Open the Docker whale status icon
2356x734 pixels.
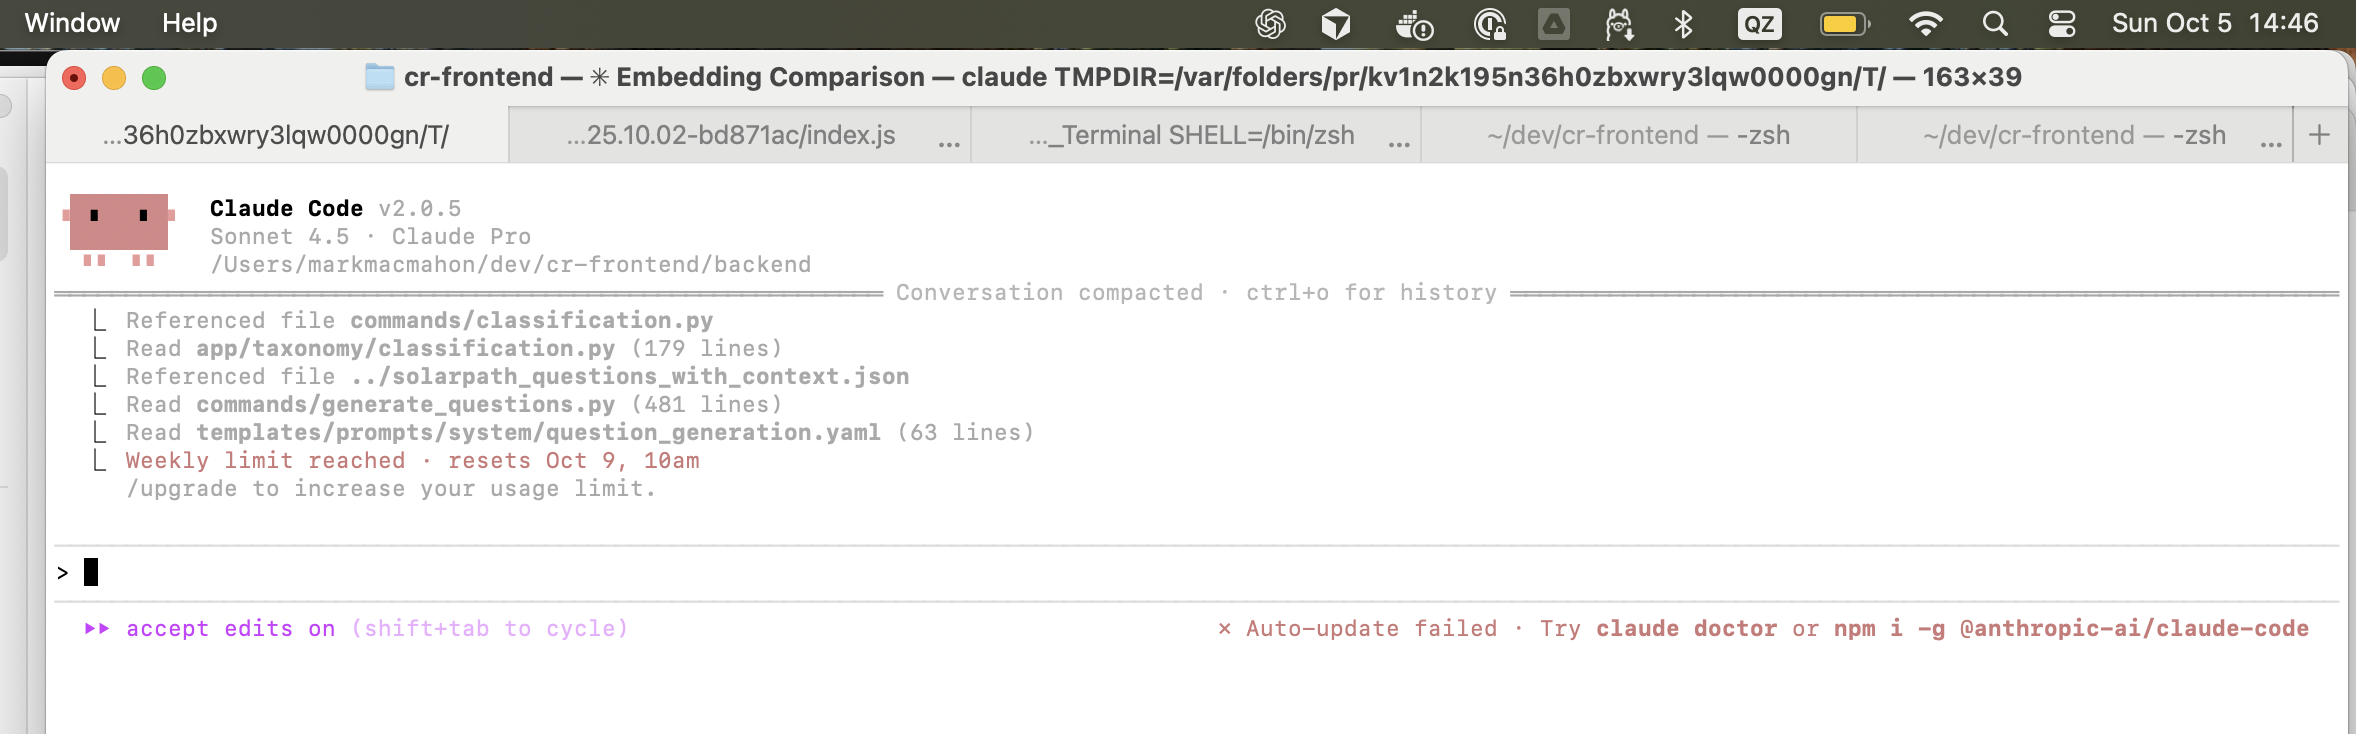point(1414,24)
